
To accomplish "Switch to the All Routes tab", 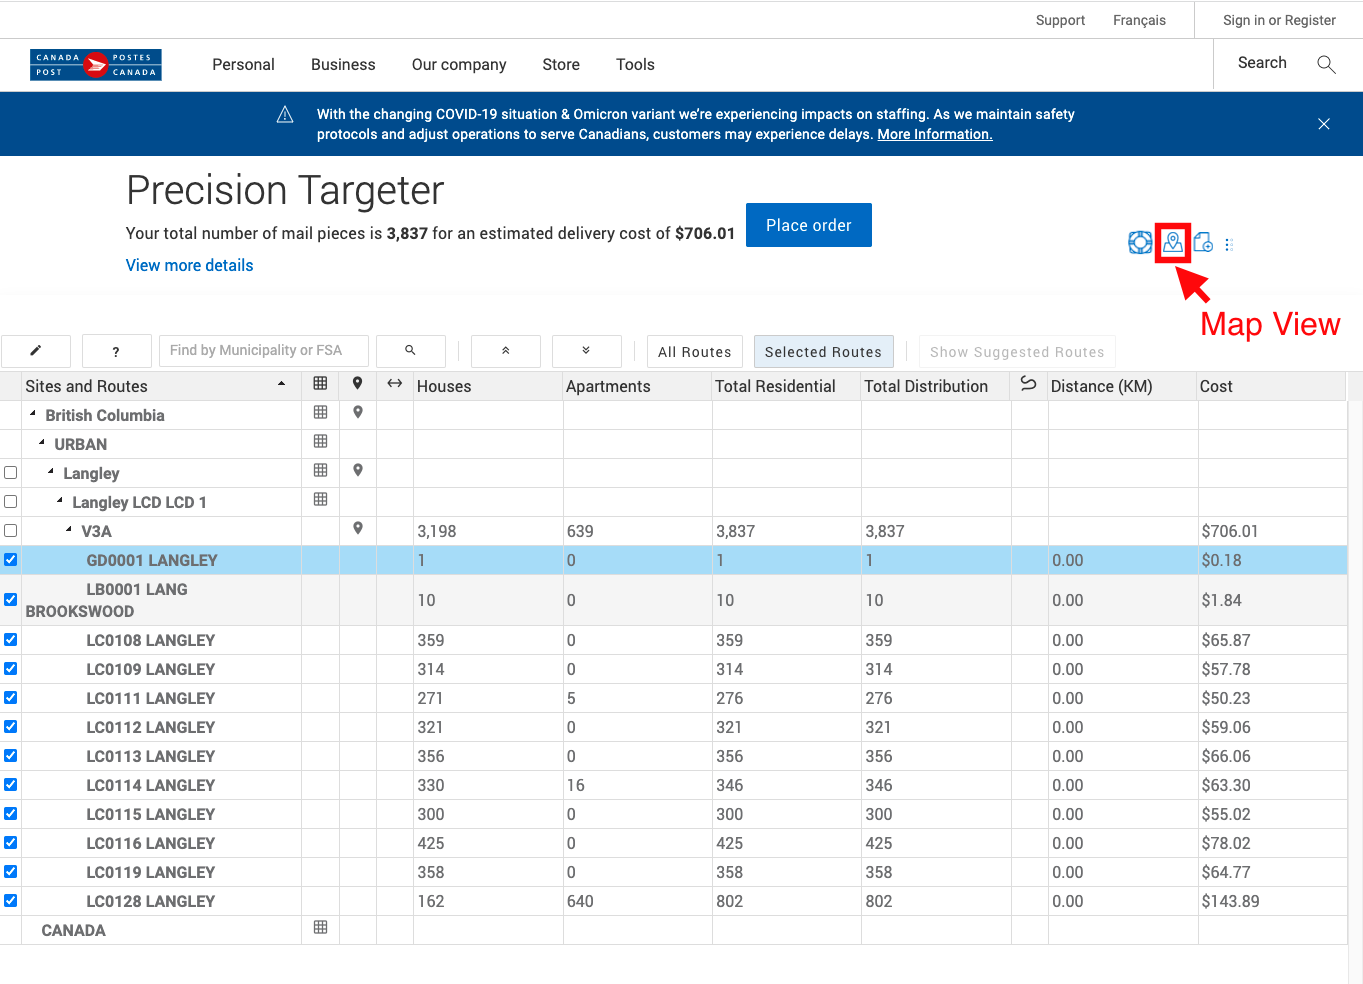I will pyautogui.click(x=695, y=352).
